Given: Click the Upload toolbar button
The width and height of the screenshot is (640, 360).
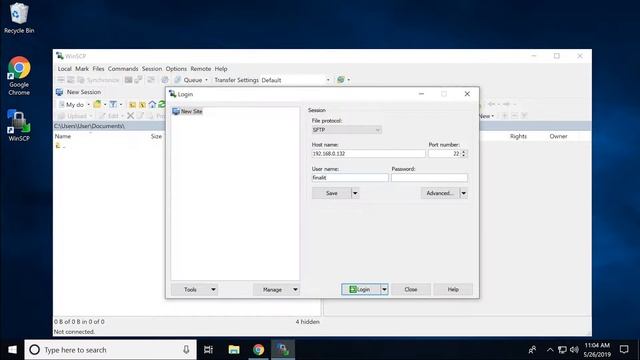Looking at the screenshot, I should pos(75,116).
